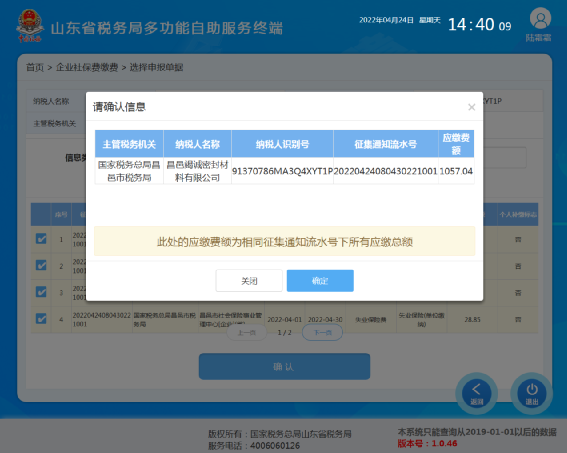Click the large 确认 button behind the dialog

[284, 367]
